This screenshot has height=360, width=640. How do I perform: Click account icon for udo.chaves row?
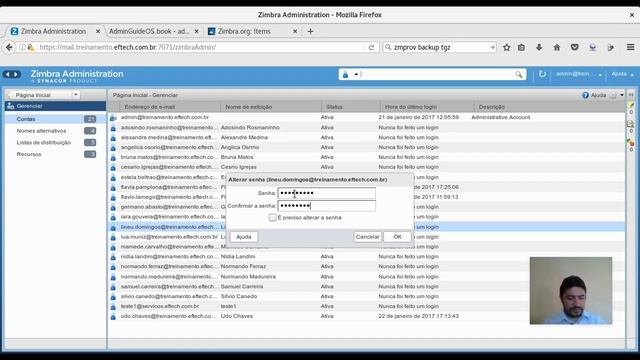(113, 317)
